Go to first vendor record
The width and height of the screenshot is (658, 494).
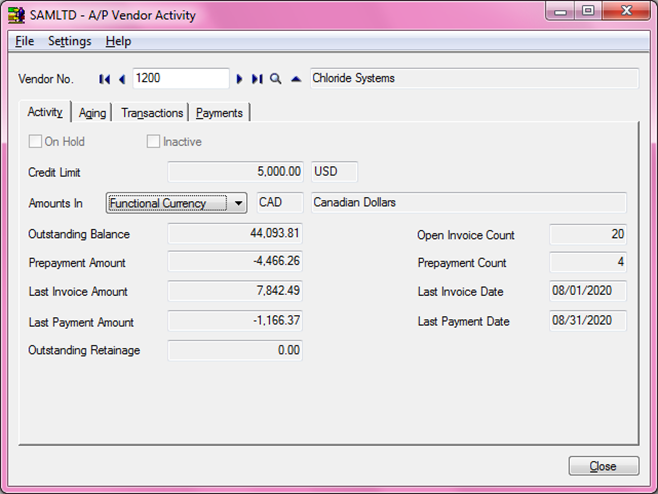[104, 79]
